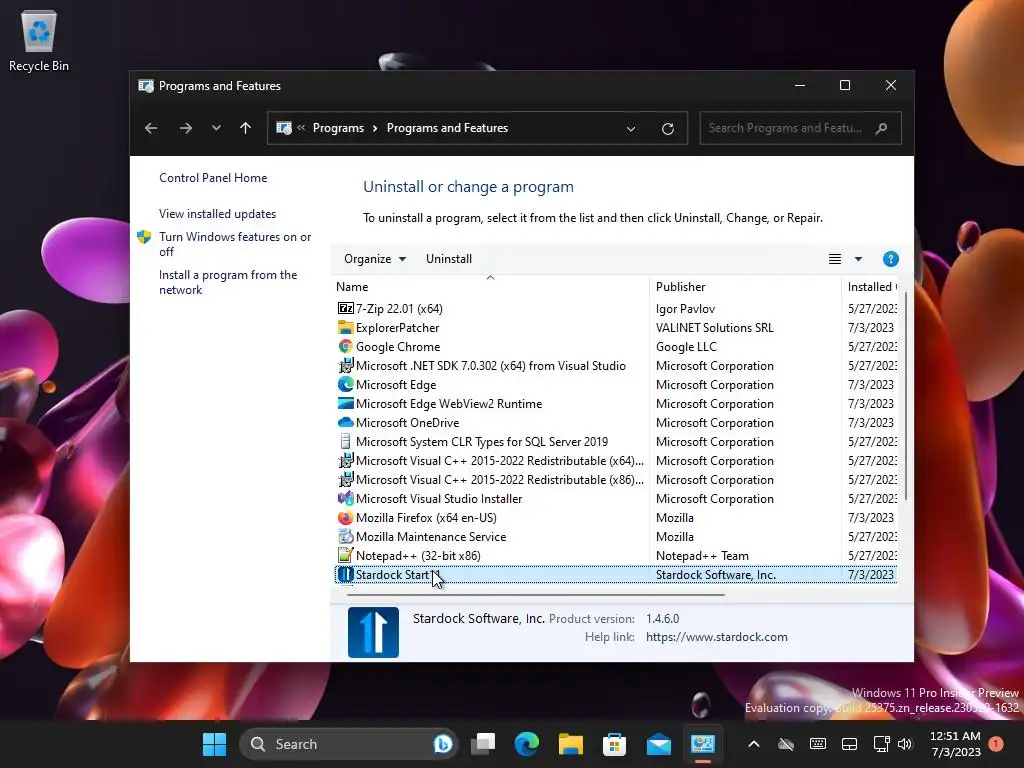
Task: Sort the list by the Name column
Action: click(490, 287)
